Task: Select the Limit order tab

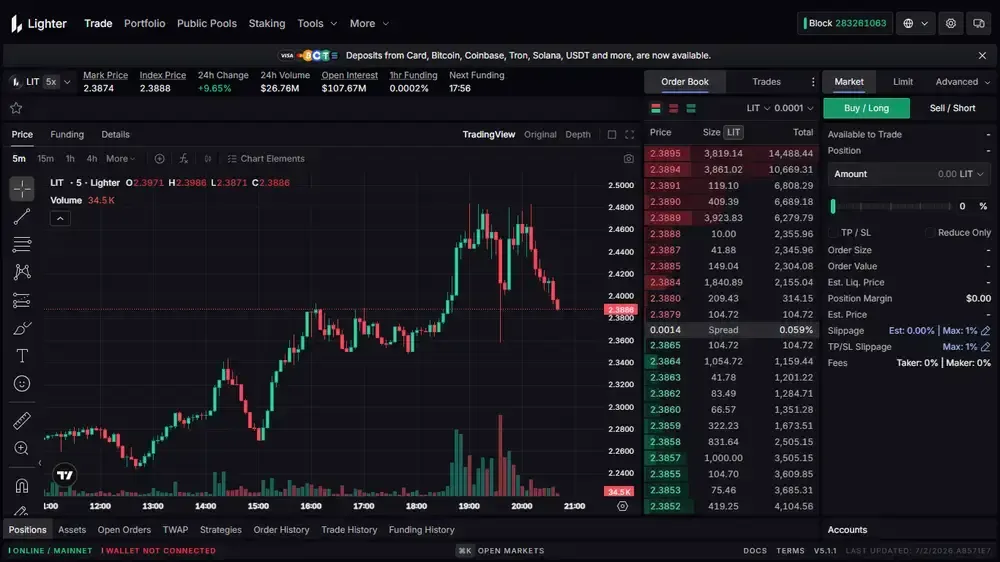Action: pyautogui.click(x=902, y=82)
